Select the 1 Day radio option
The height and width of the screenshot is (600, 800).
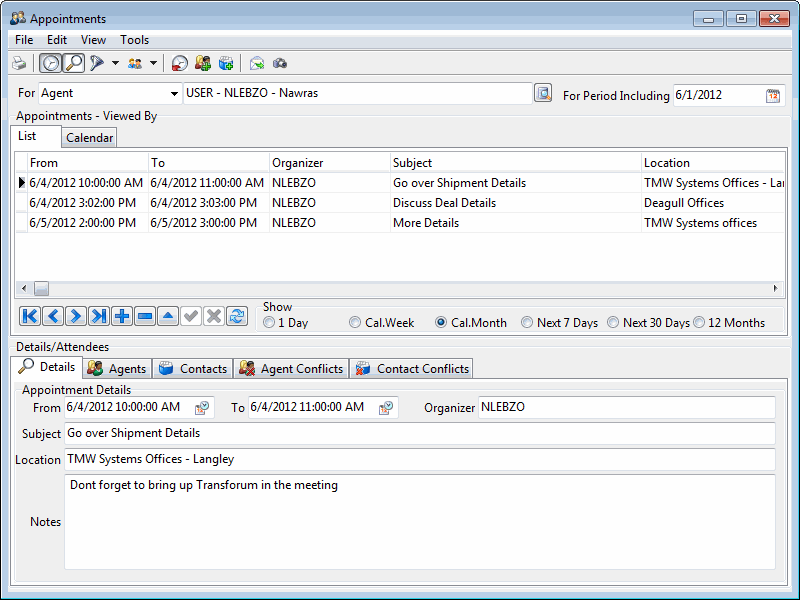coord(269,323)
